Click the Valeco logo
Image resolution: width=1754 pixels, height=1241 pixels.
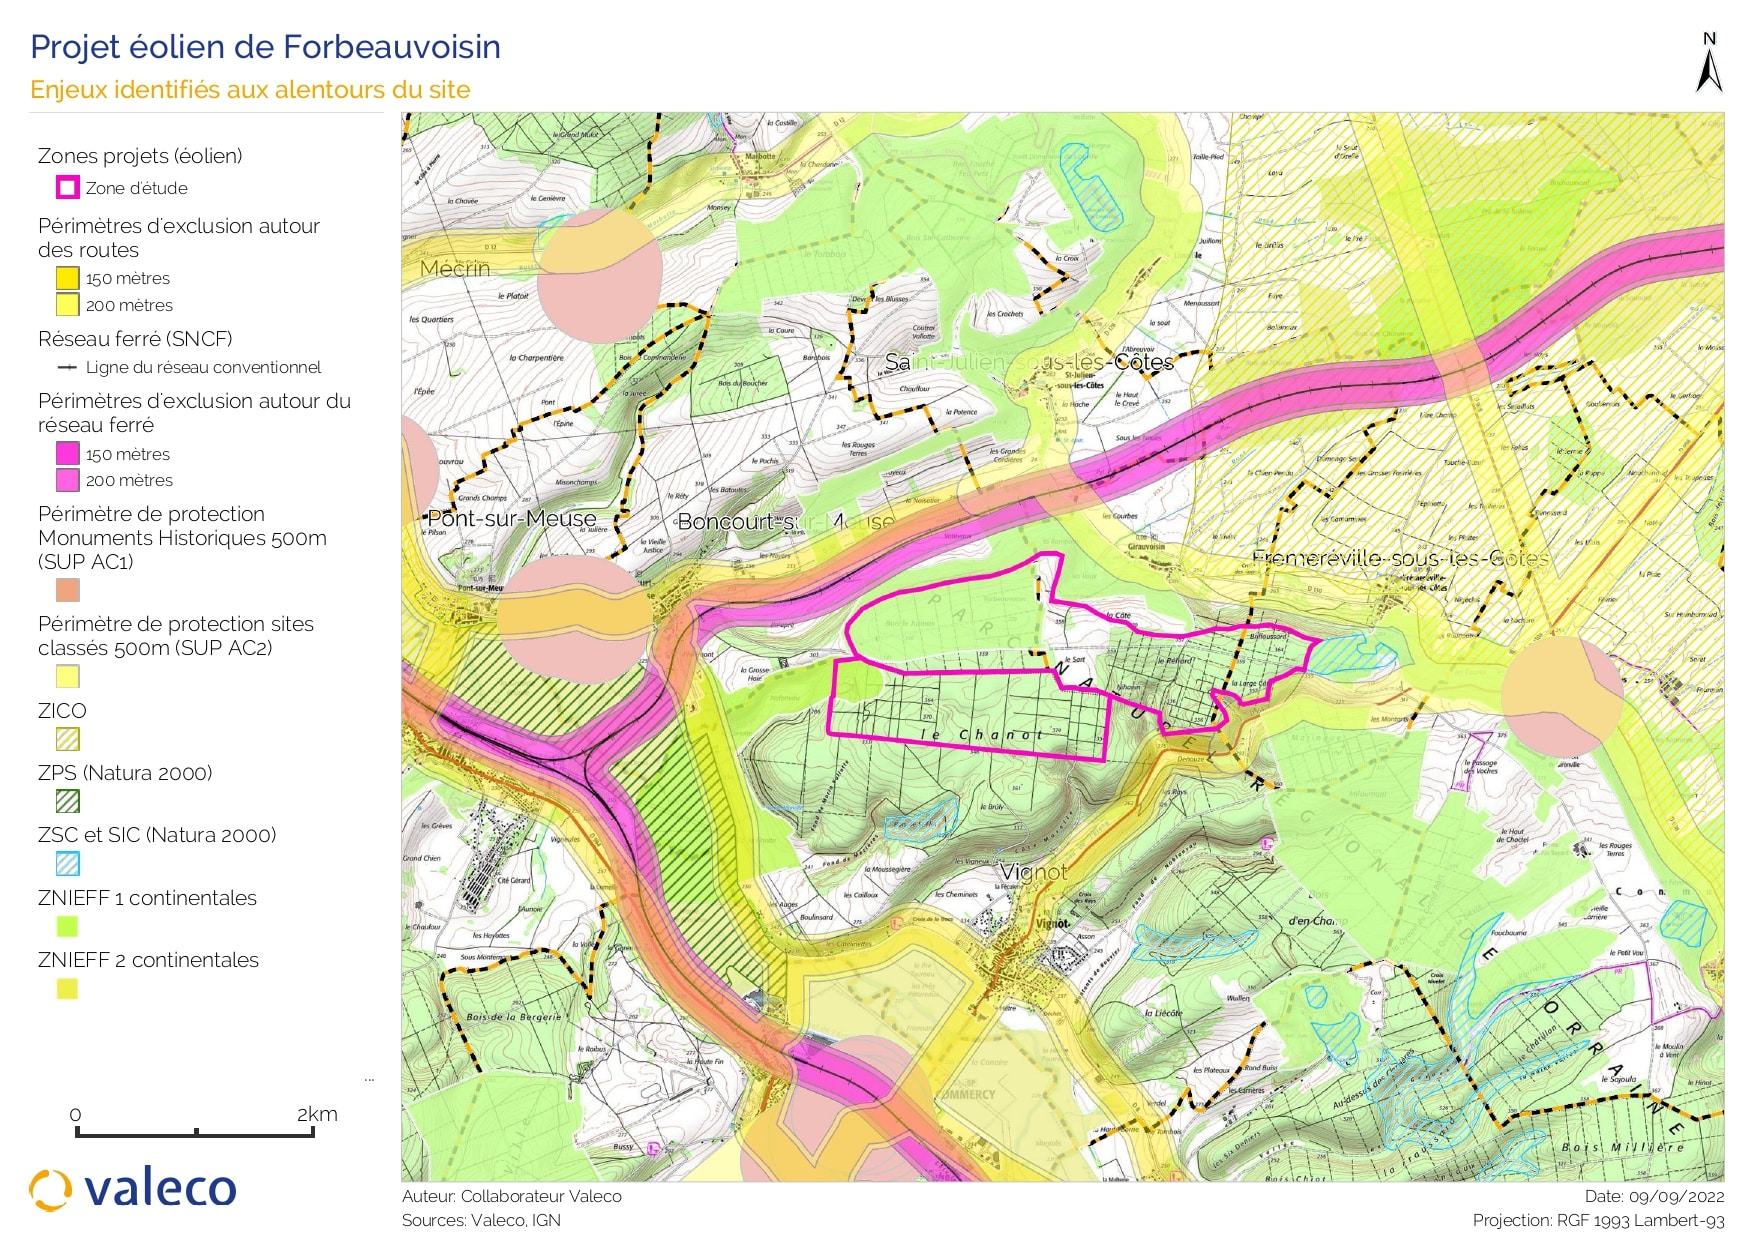133,1189
